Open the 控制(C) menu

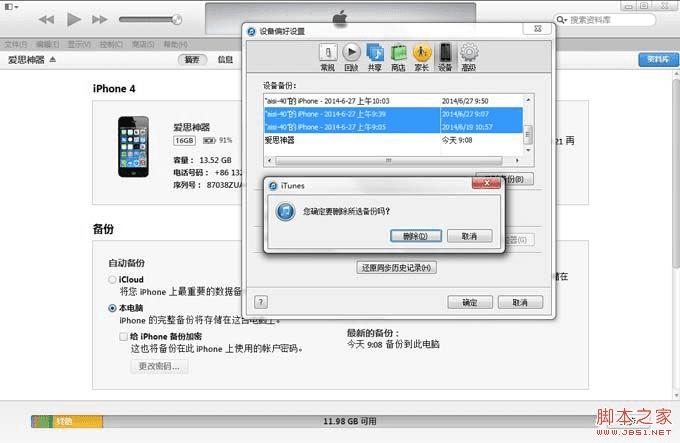point(111,44)
